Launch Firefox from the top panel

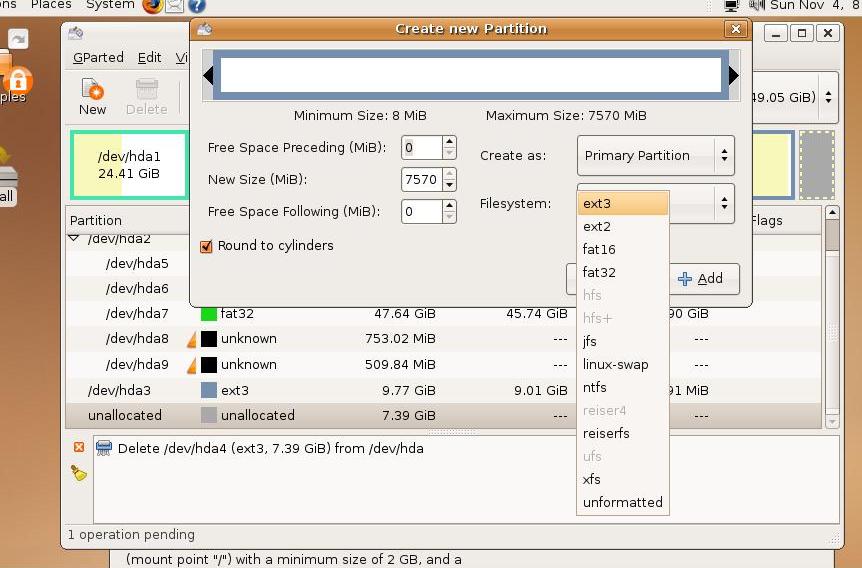[x=152, y=5]
